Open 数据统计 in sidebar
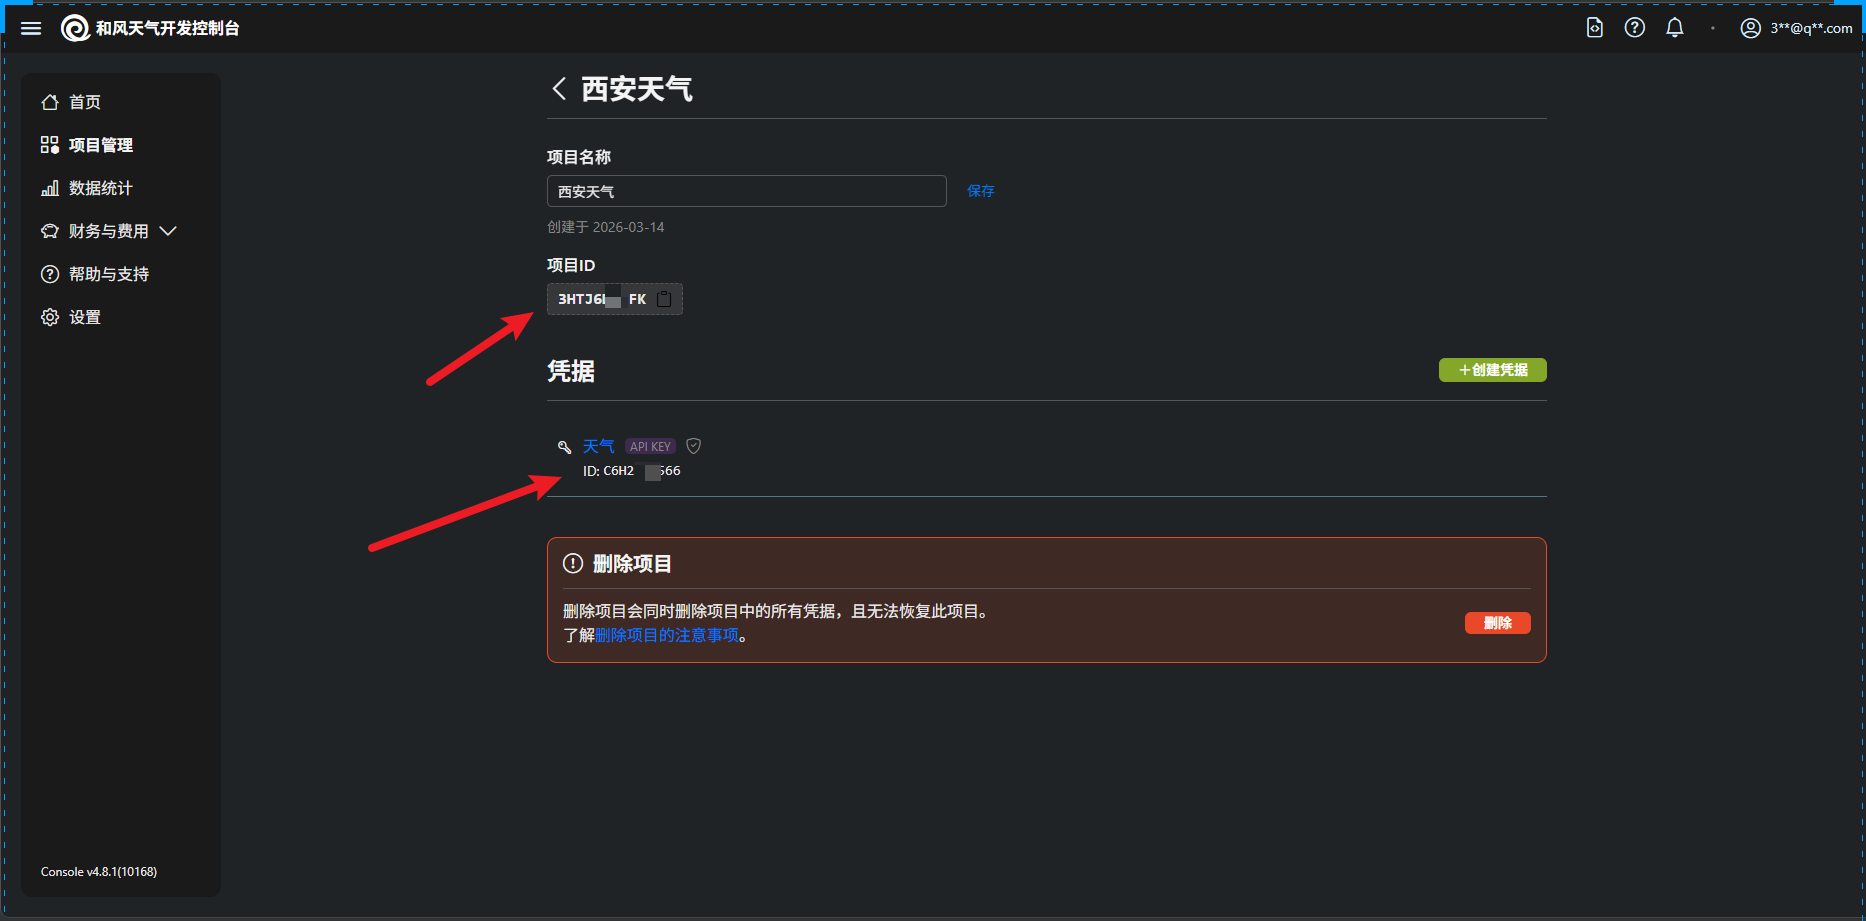This screenshot has height=921, width=1866. pos(100,188)
